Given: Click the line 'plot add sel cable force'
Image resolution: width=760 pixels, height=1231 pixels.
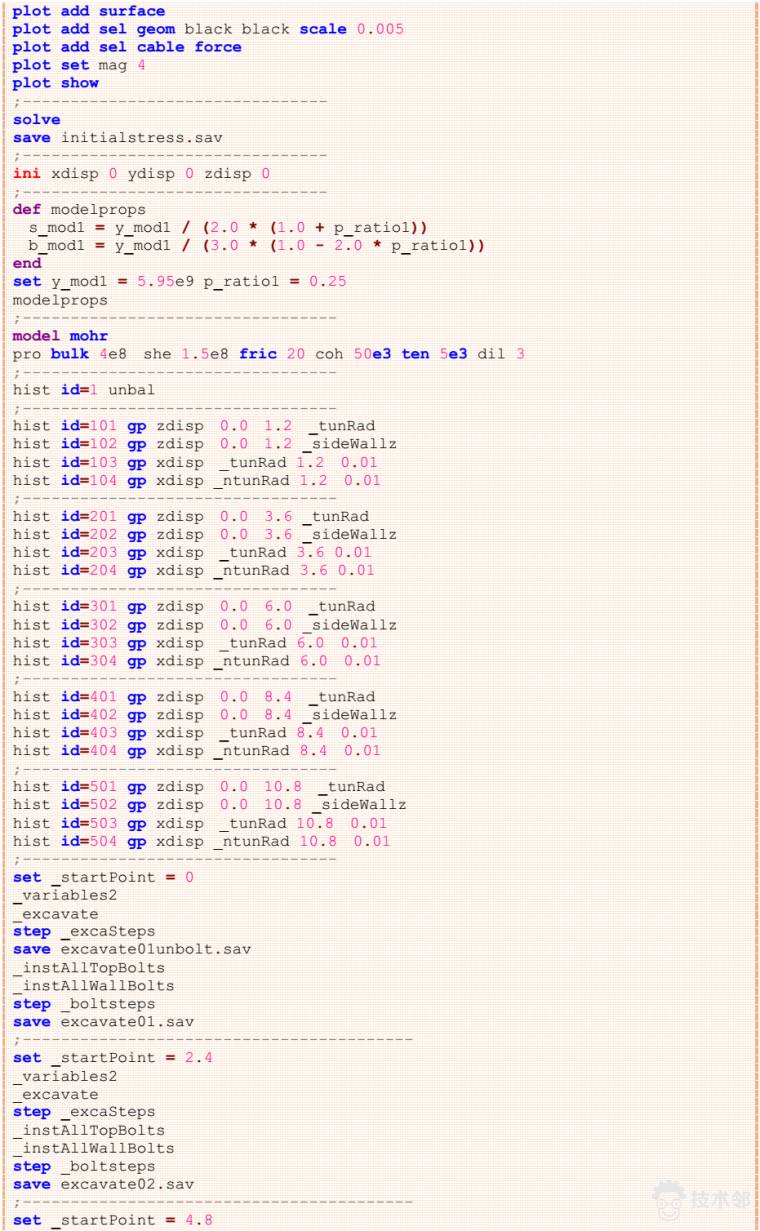Looking at the screenshot, I should tap(127, 47).
